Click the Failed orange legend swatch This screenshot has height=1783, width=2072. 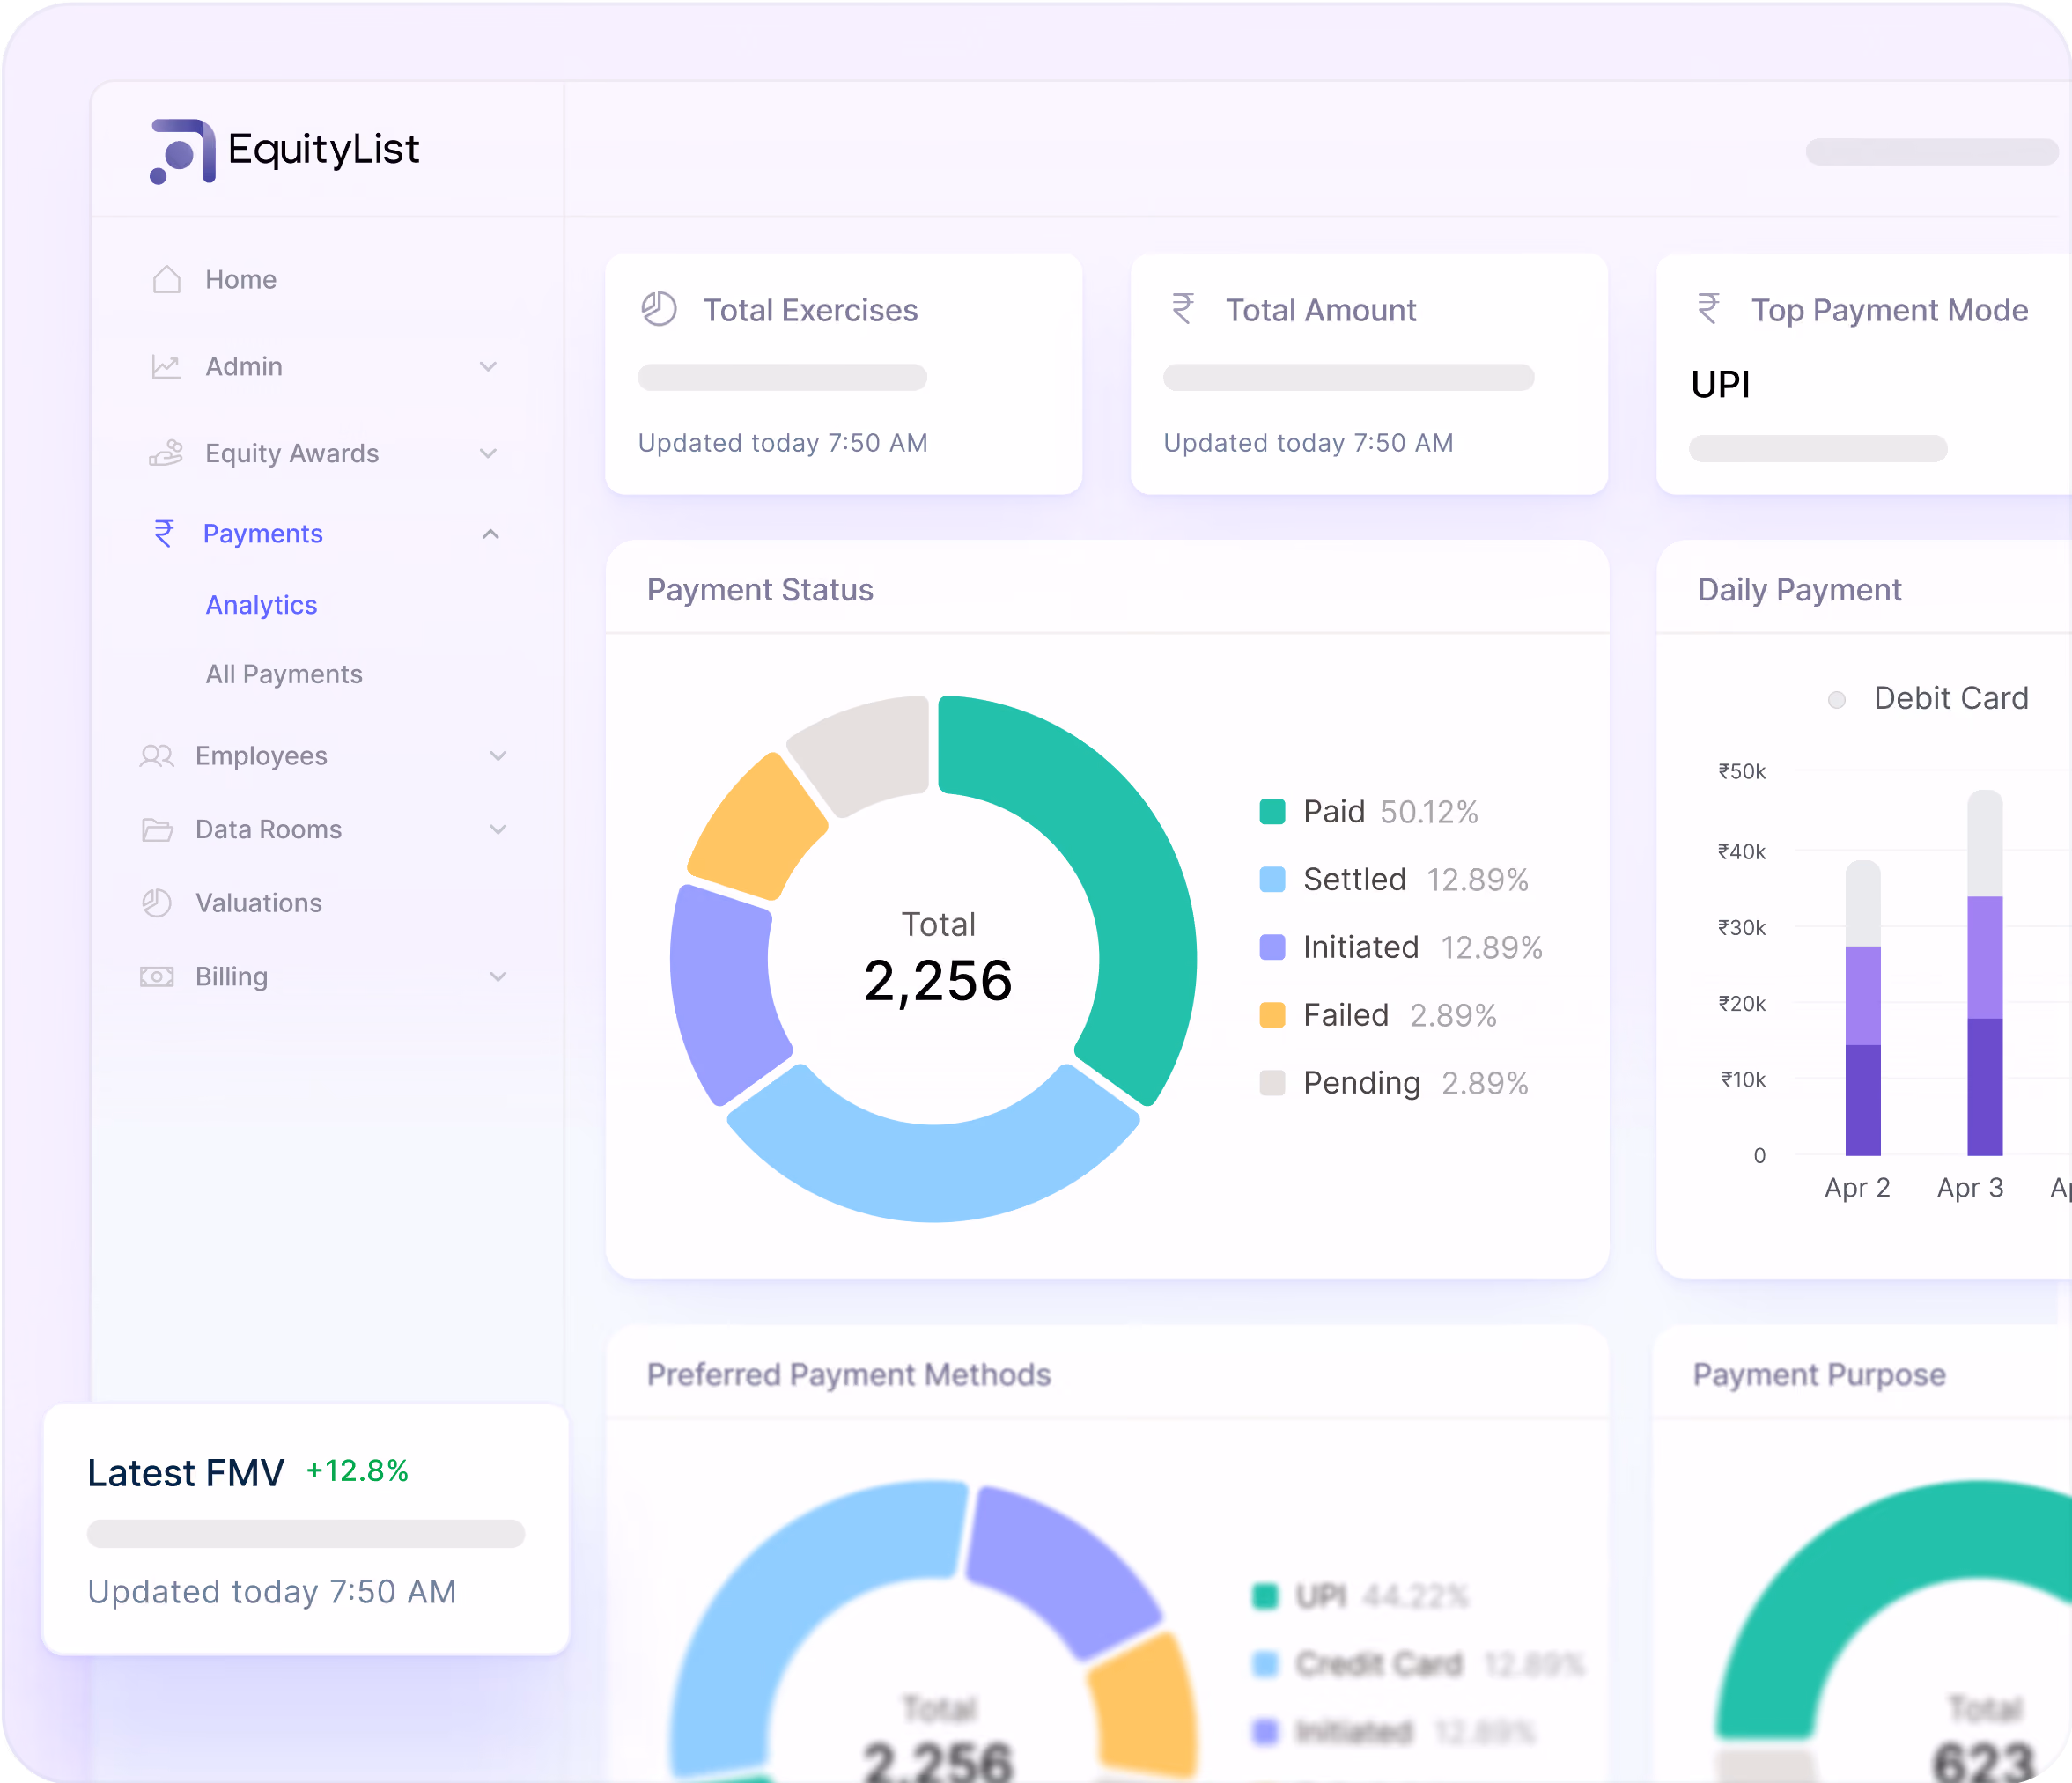click(1272, 1015)
